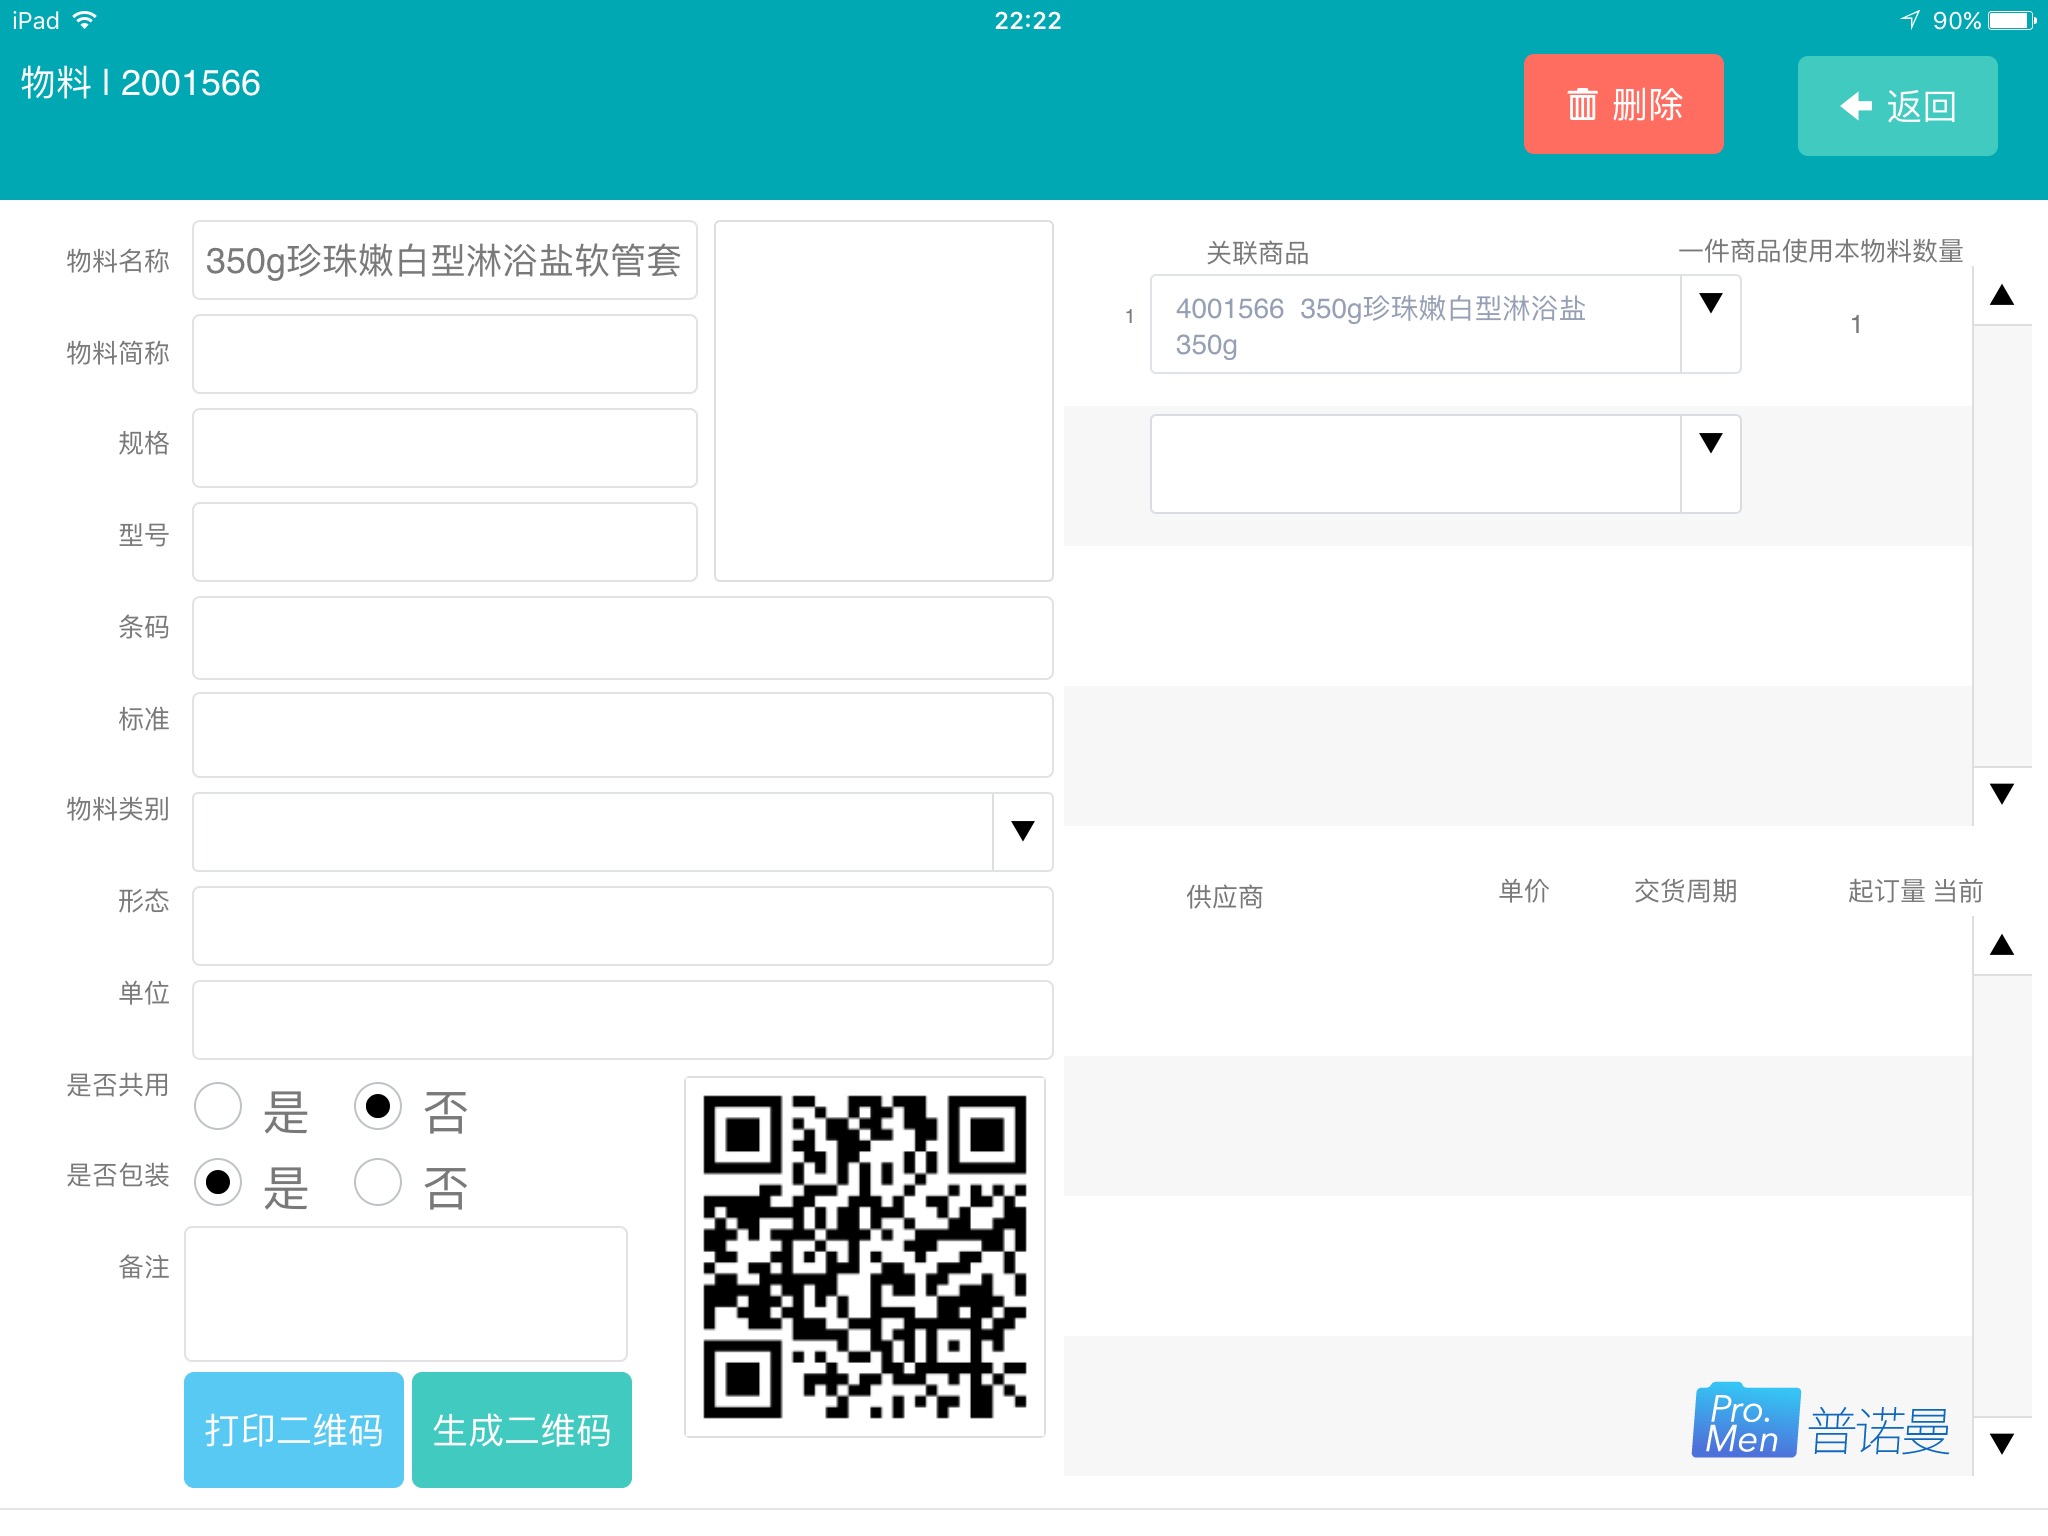The width and height of the screenshot is (2048, 1536).
Task: Click the 物料名称 input field
Action: click(444, 260)
